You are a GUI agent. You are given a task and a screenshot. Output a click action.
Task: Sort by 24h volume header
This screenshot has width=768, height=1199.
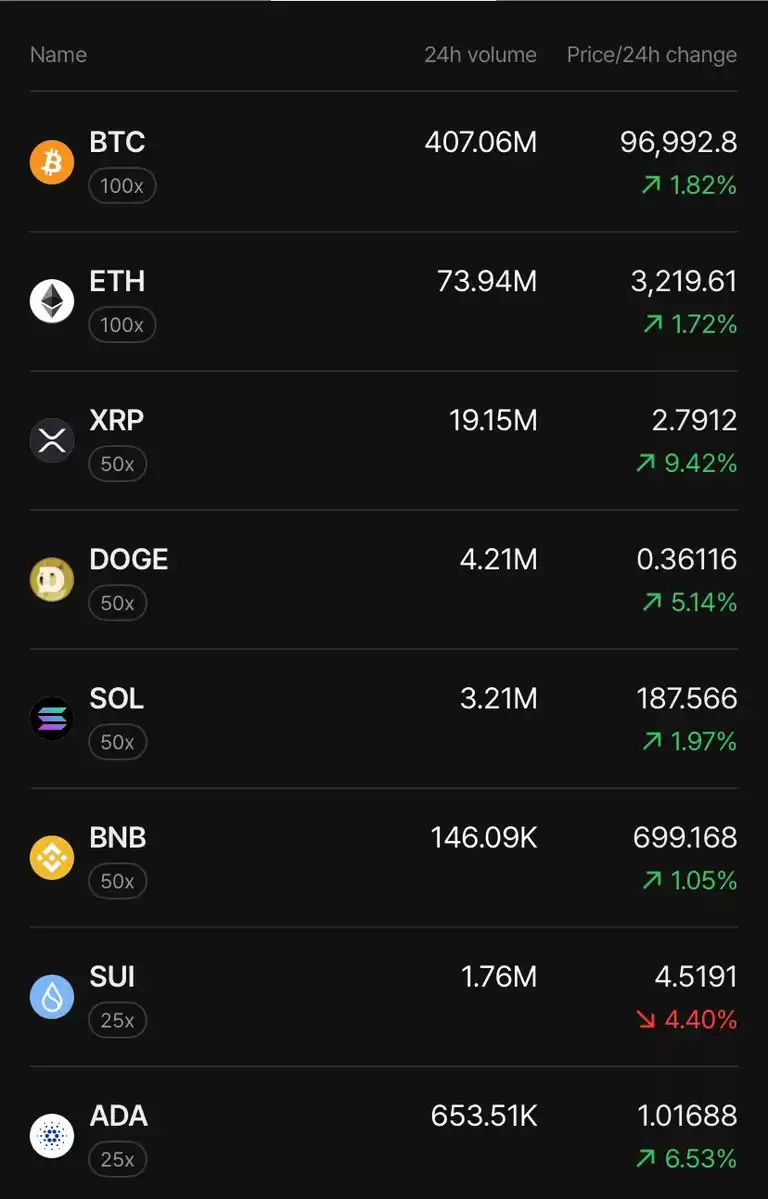[x=480, y=55]
